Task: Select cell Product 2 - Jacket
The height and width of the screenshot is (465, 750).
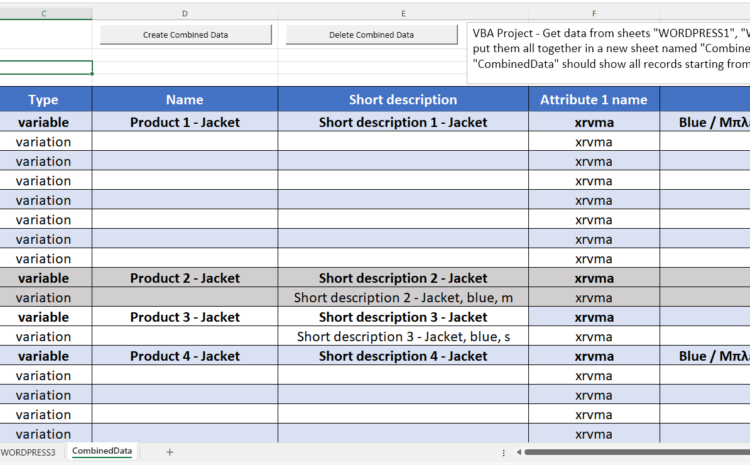Action: point(185,278)
